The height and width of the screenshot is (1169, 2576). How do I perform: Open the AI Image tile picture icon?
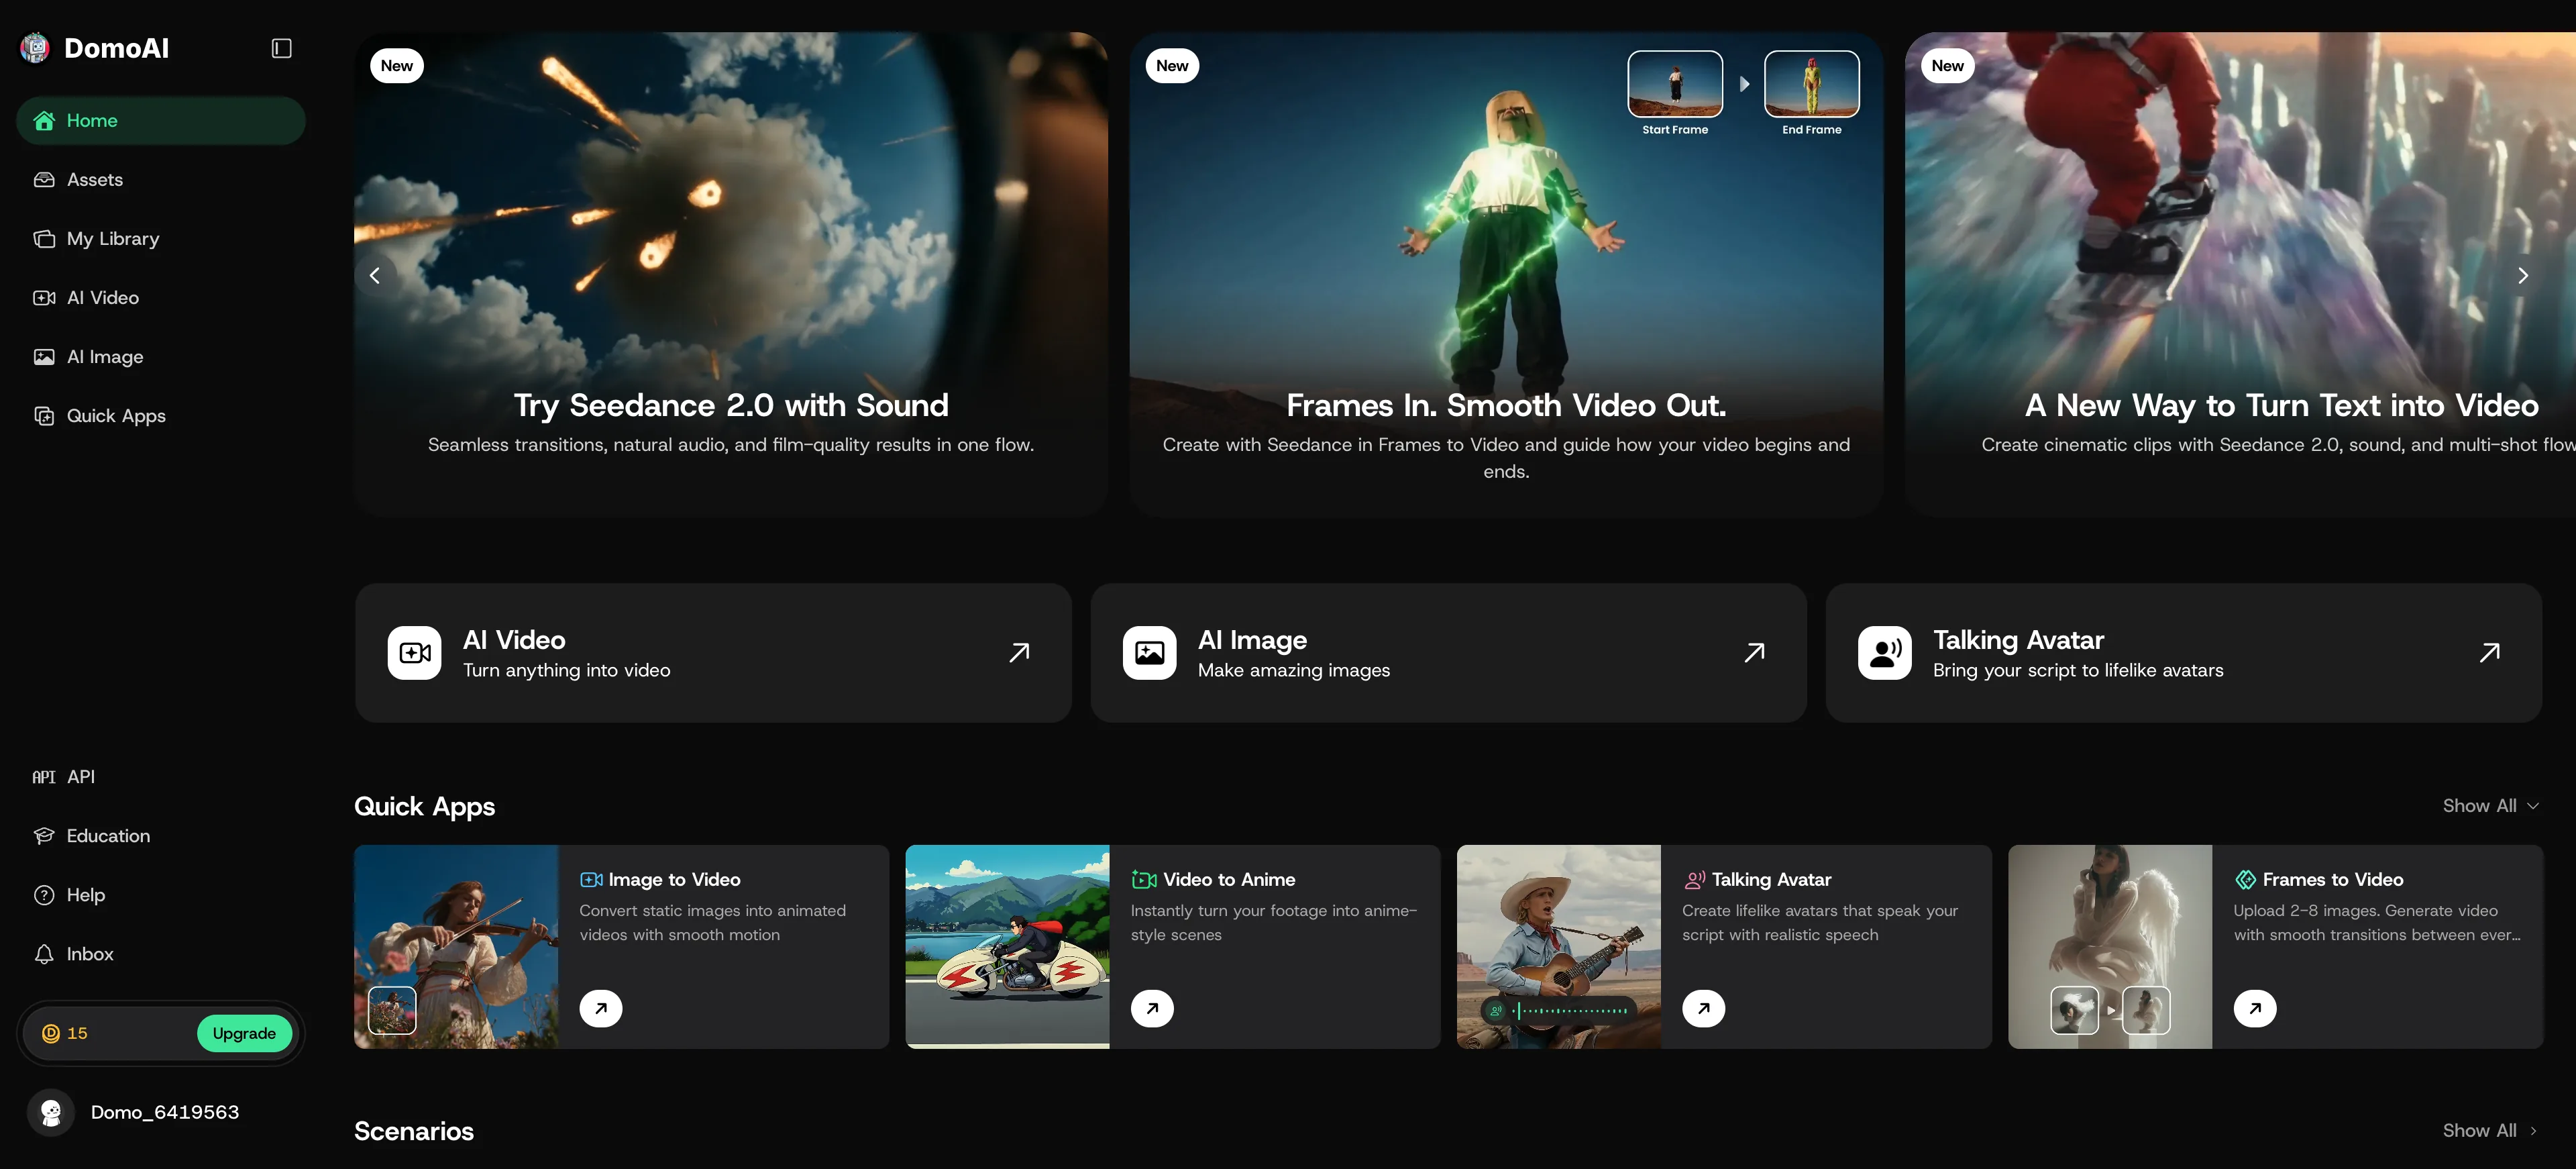pyautogui.click(x=1149, y=653)
